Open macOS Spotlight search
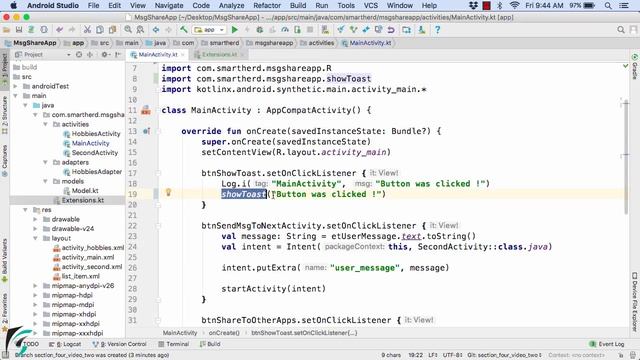 608,5
